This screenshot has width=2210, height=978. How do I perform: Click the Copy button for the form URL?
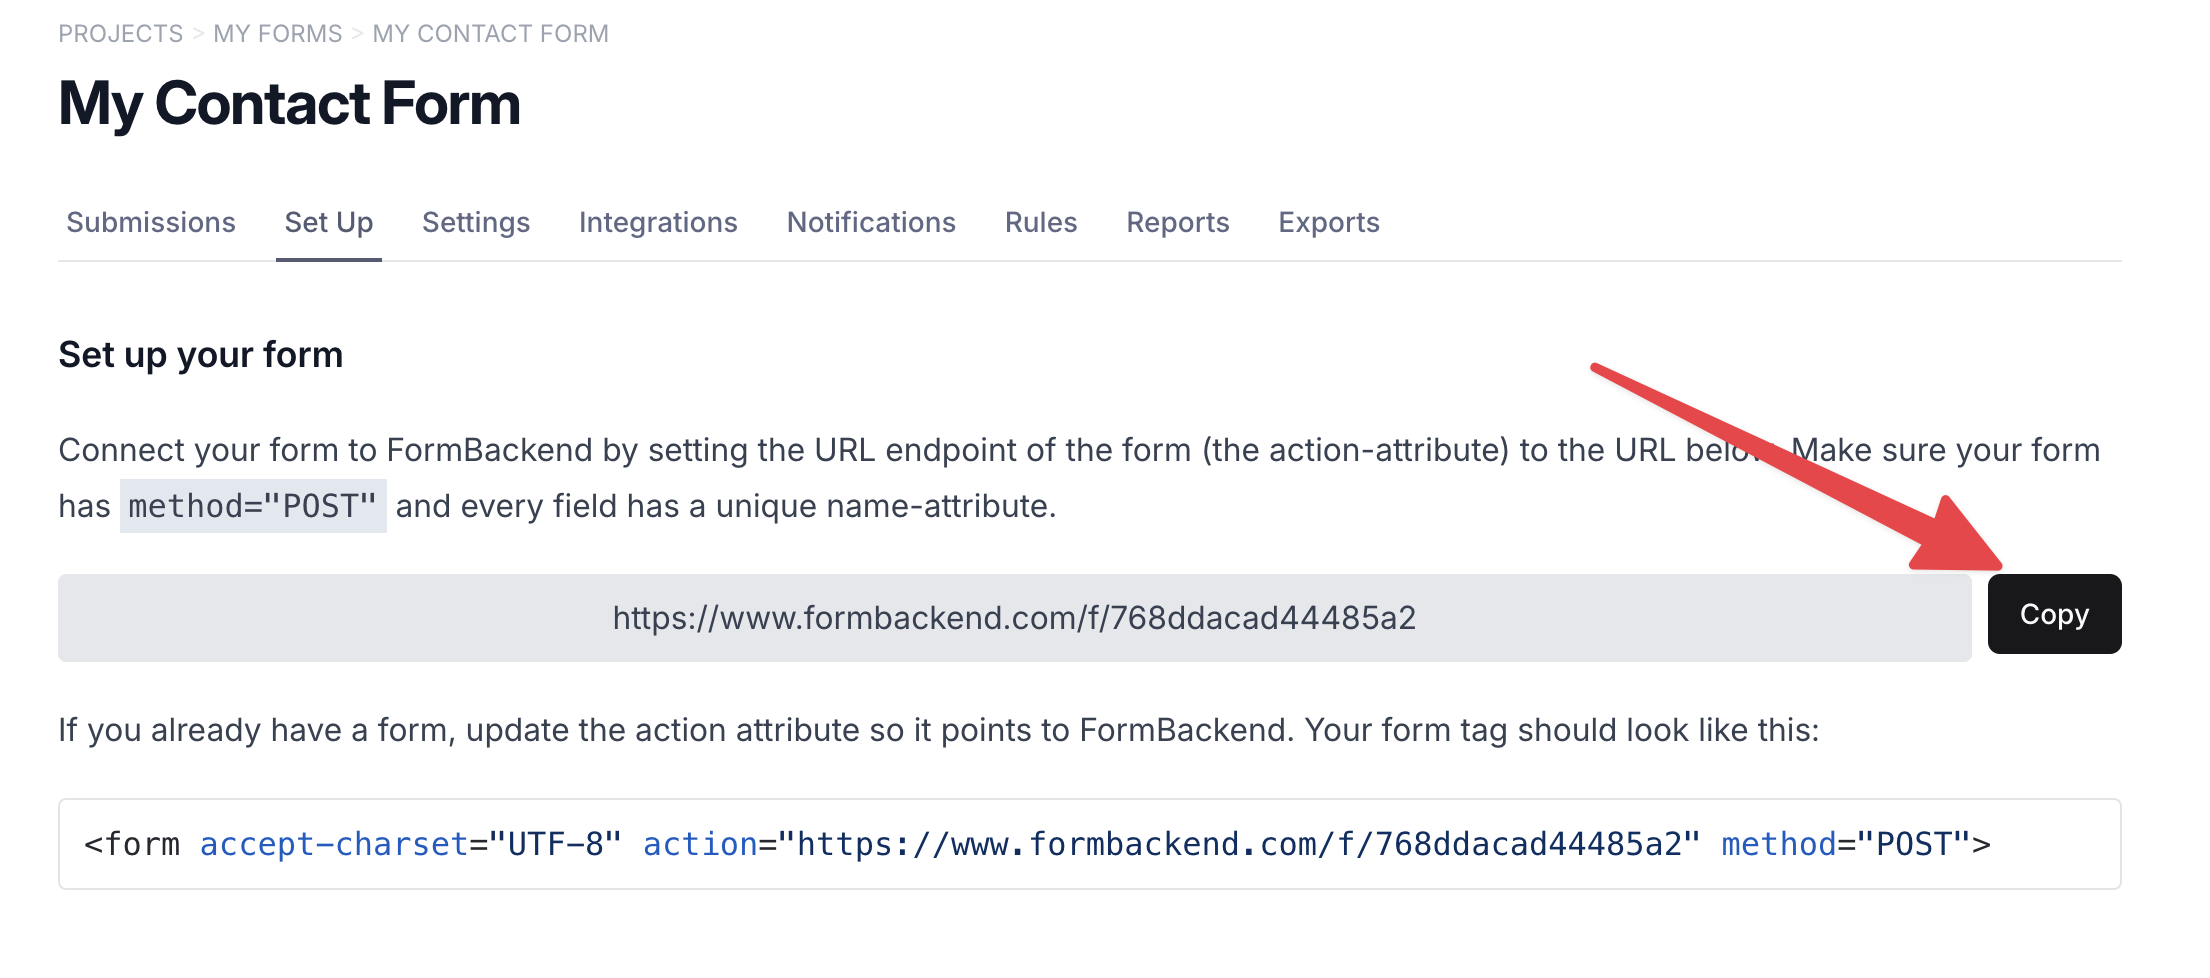coord(2054,614)
